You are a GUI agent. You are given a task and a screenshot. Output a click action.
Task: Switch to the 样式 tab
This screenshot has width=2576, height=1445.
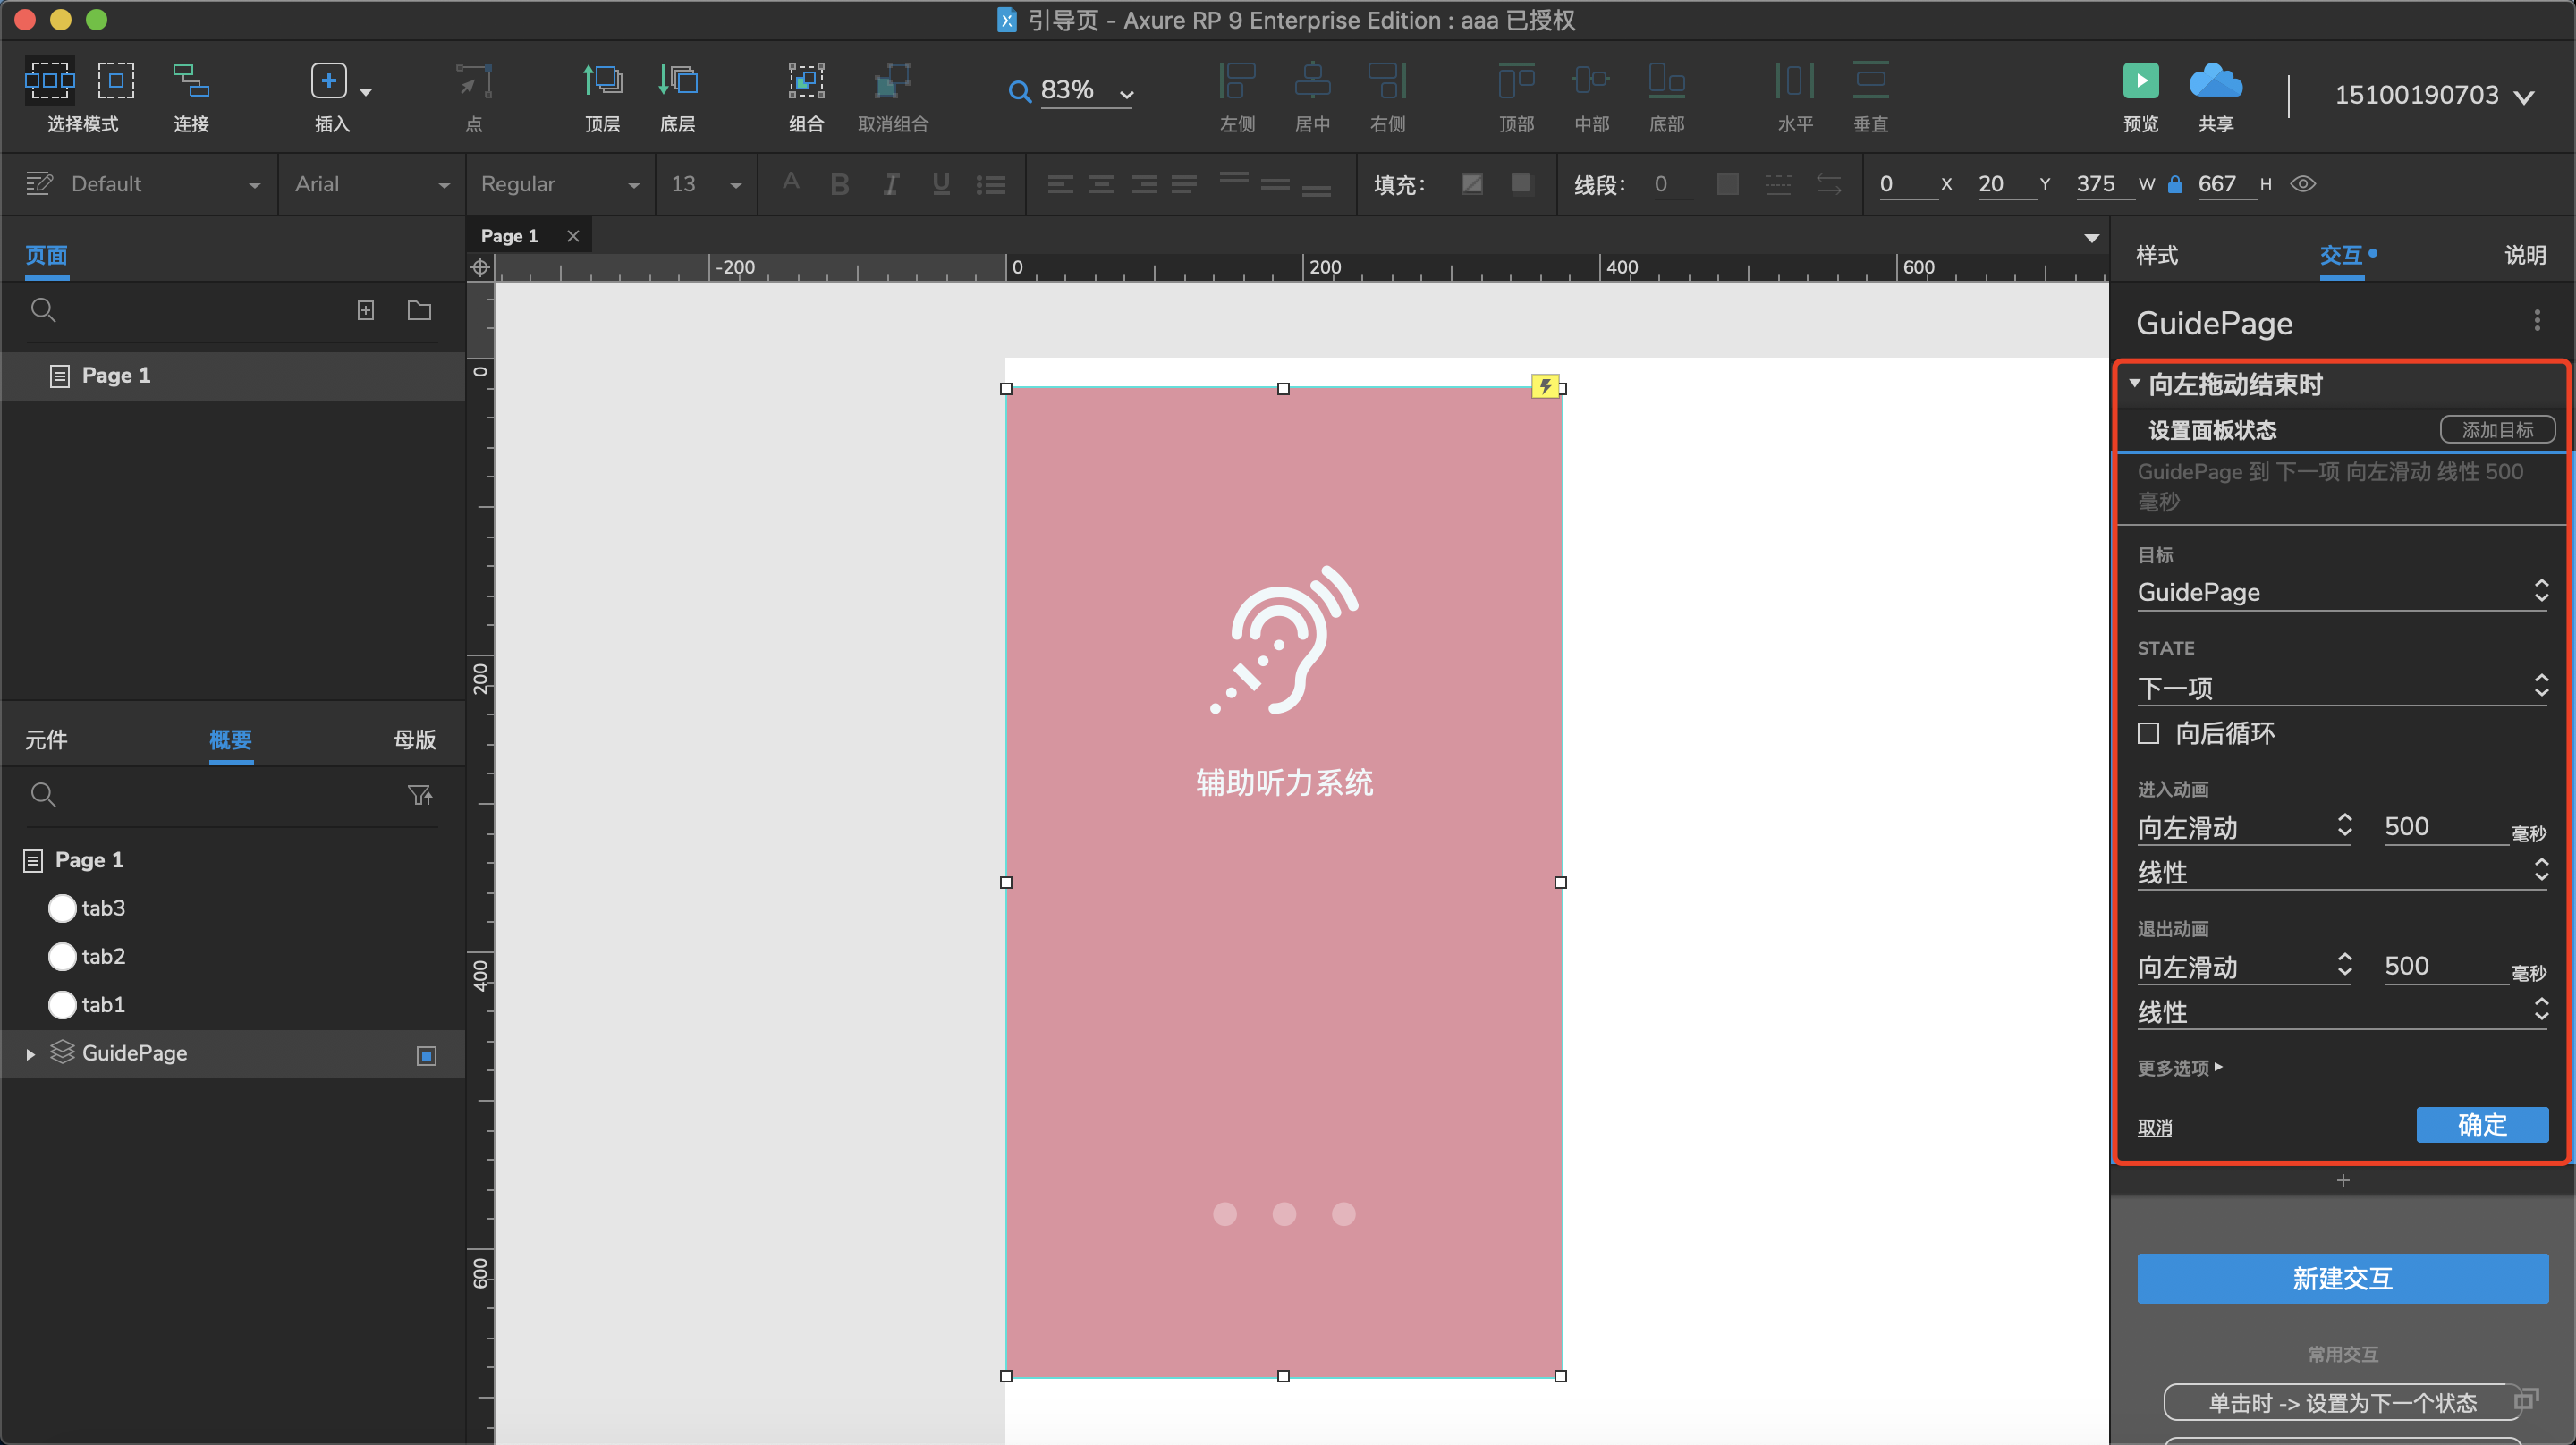[x=2157, y=255]
